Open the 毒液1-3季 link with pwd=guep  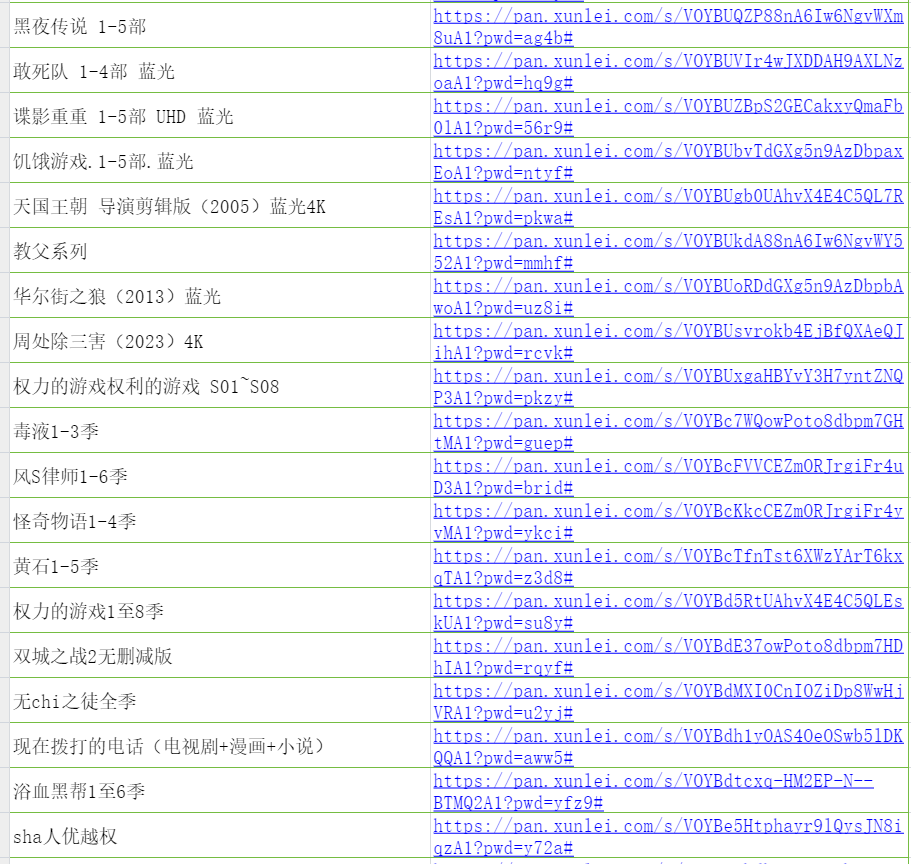click(x=667, y=422)
